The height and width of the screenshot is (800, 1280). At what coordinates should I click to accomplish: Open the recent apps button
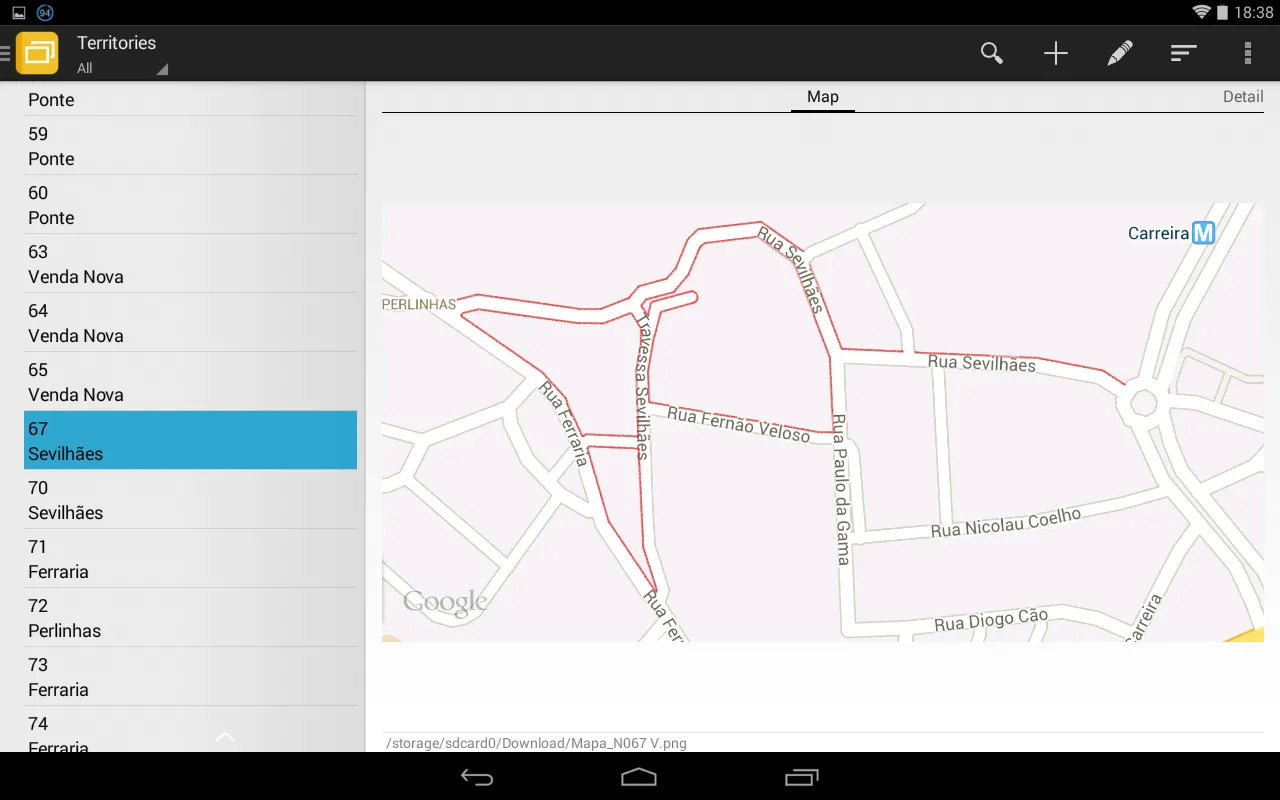(801, 777)
